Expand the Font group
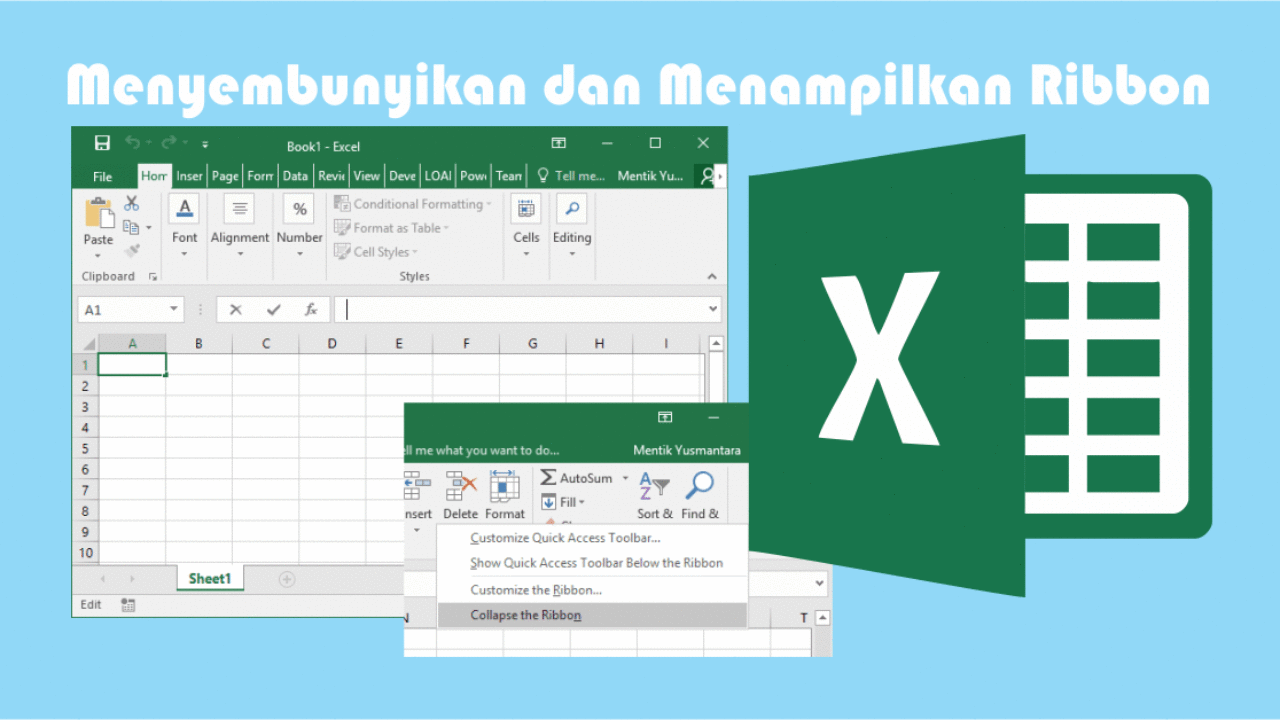Viewport: 1280px width, 720px height. 184,227
